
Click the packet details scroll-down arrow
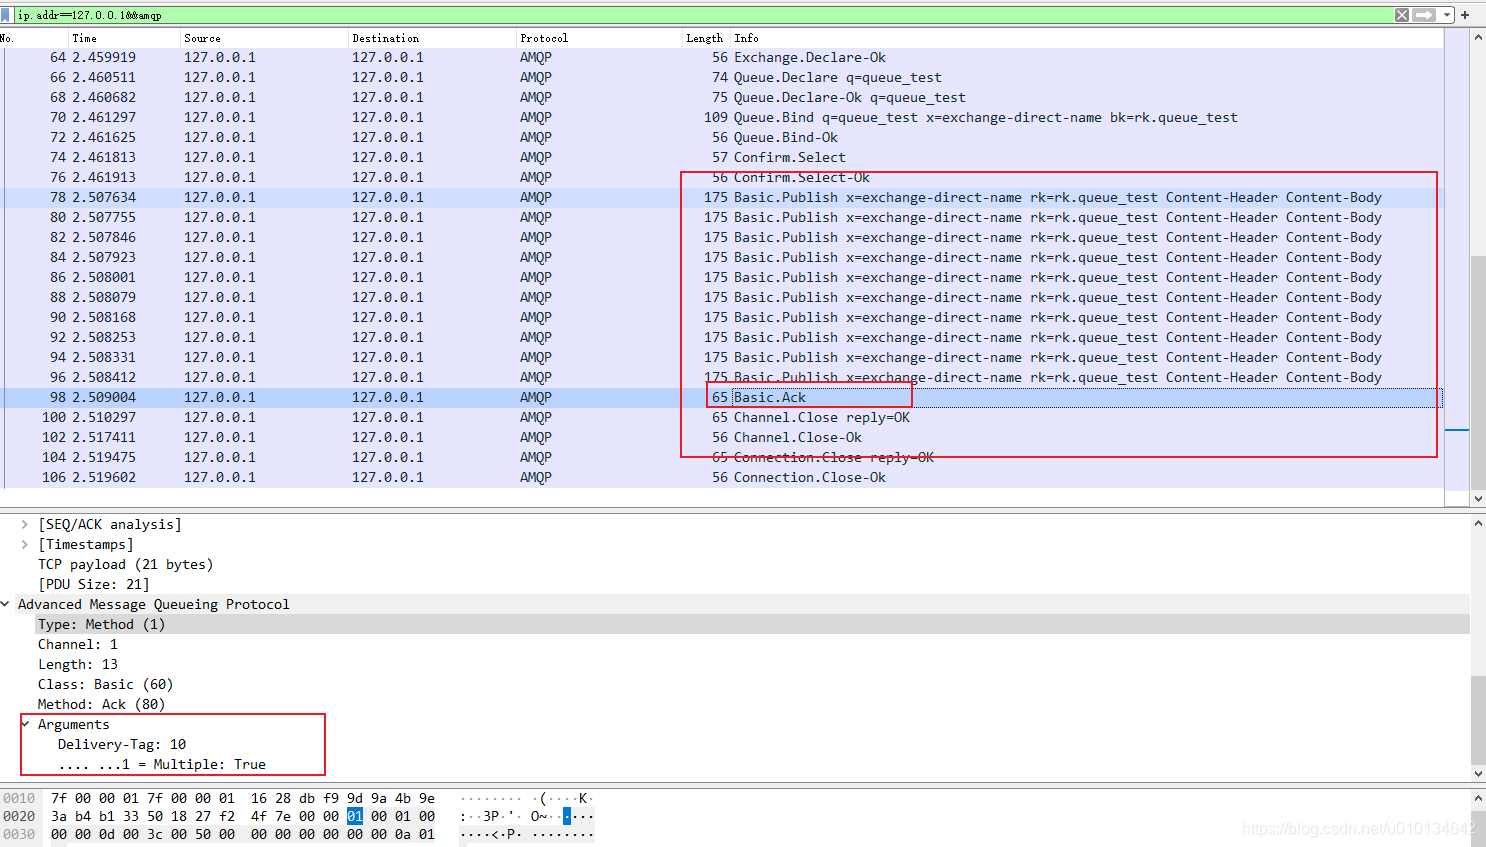(x=1478, y=773)
